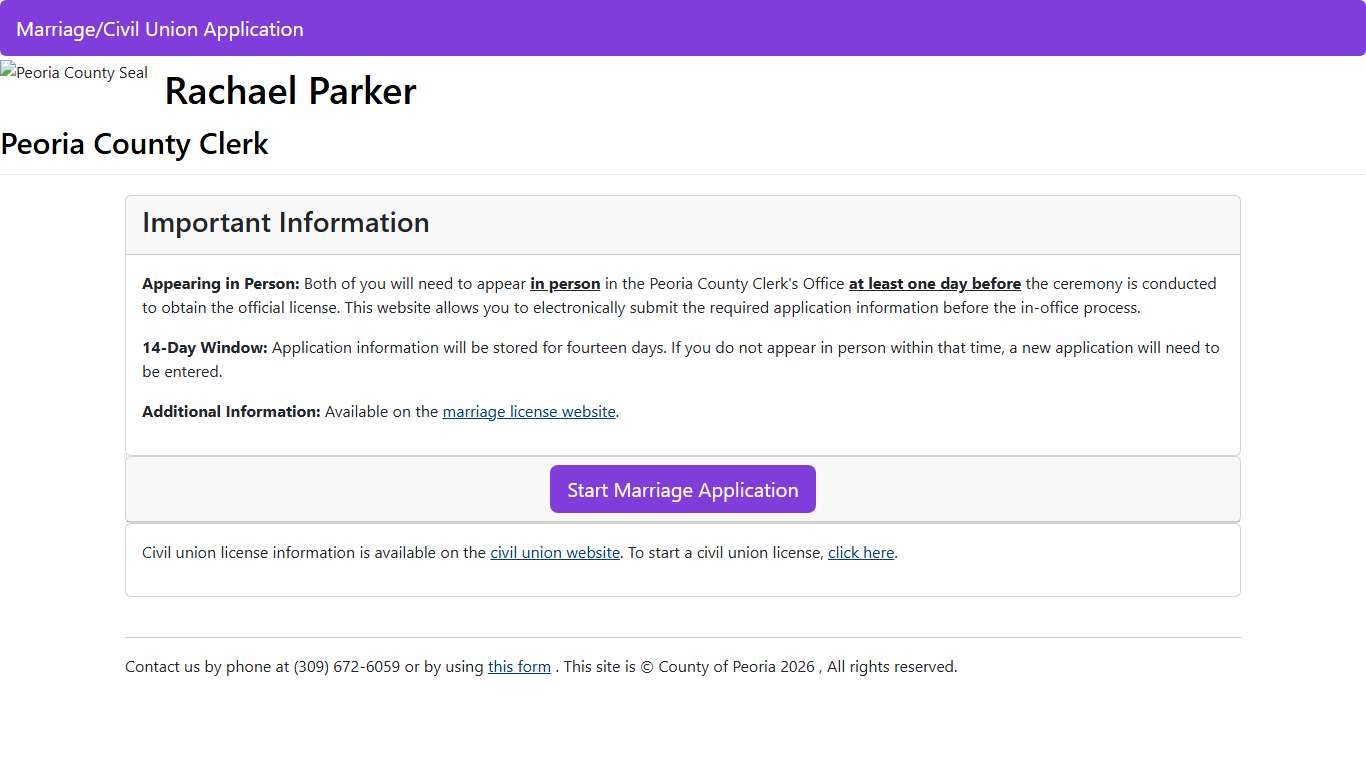Click the "stored for fourteen days" sentence

[560, 348]
